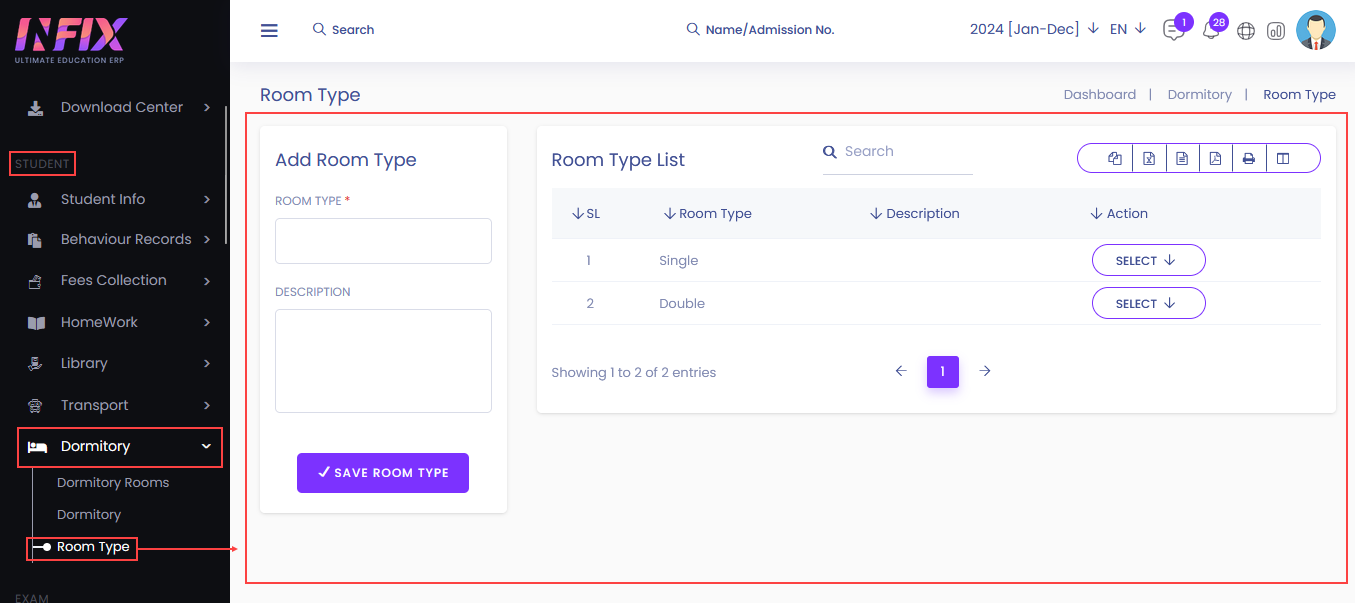Click the Save Room Type button
The height and width of the screenshot is (603, 1355).
[x=383, y=473]
